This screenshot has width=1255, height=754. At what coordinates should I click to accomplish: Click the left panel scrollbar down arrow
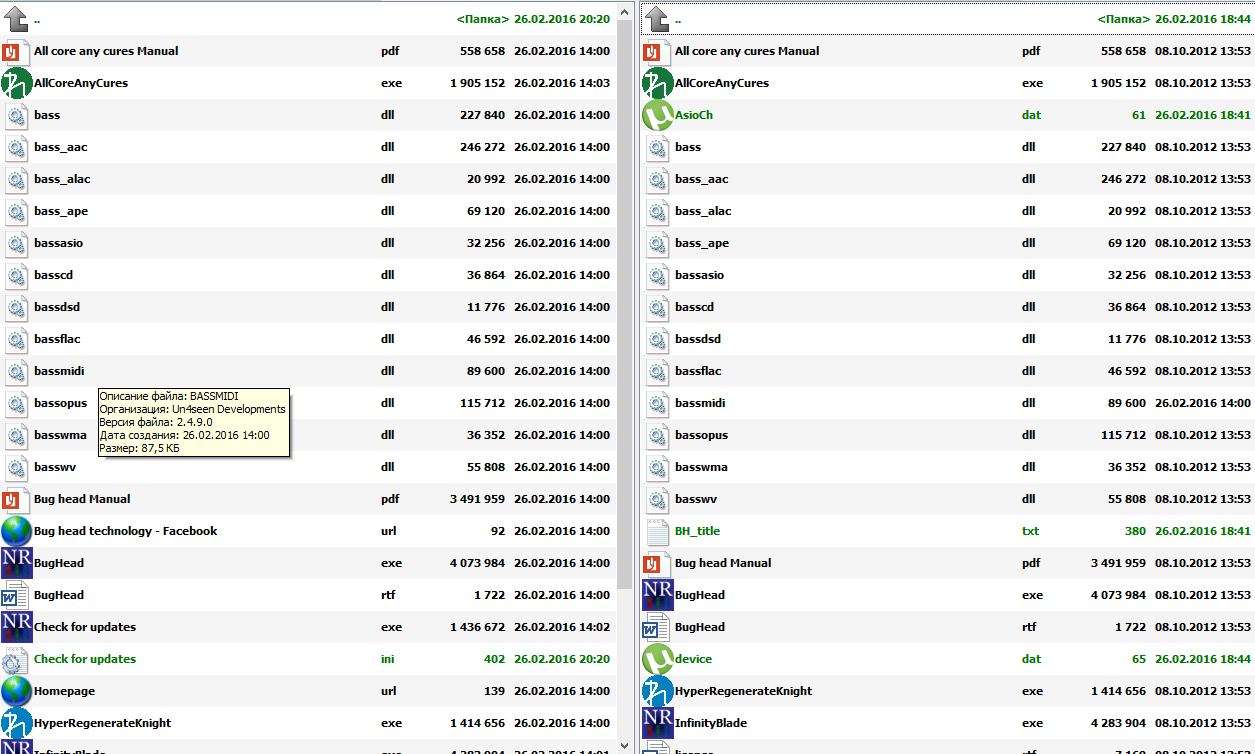coord(624,746)
